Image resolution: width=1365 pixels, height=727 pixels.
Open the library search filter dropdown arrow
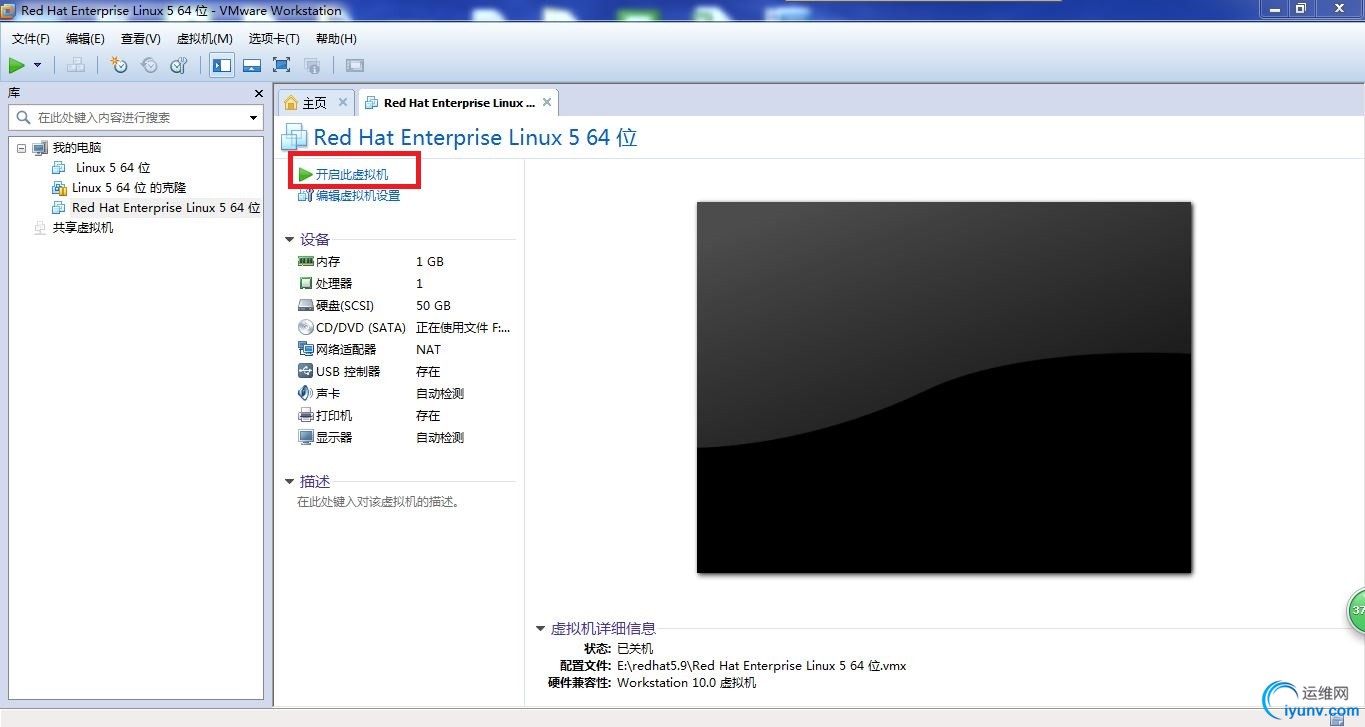coord(253,118)
